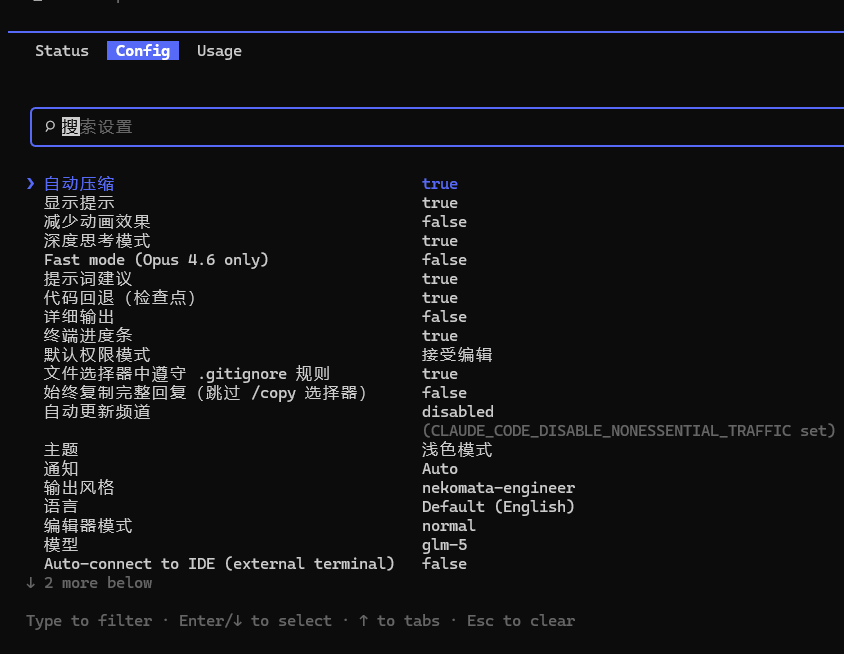Toggle the 减少动画效果 false value

click(x=444, y=222)
